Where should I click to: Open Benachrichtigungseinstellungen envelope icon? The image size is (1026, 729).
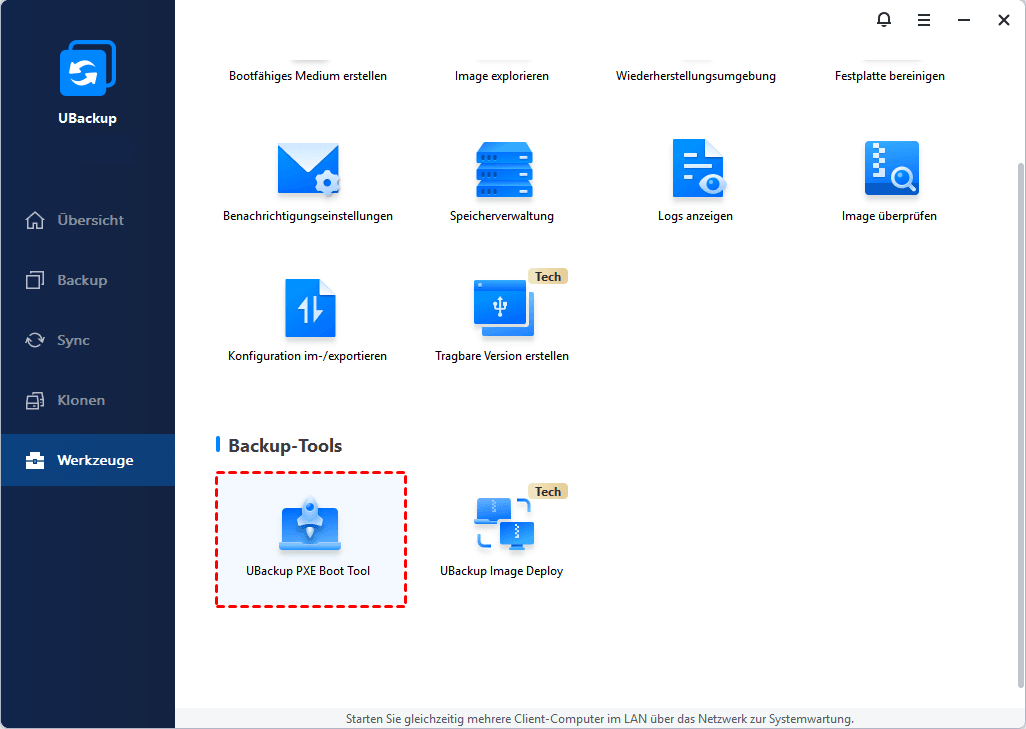(308, 170)
